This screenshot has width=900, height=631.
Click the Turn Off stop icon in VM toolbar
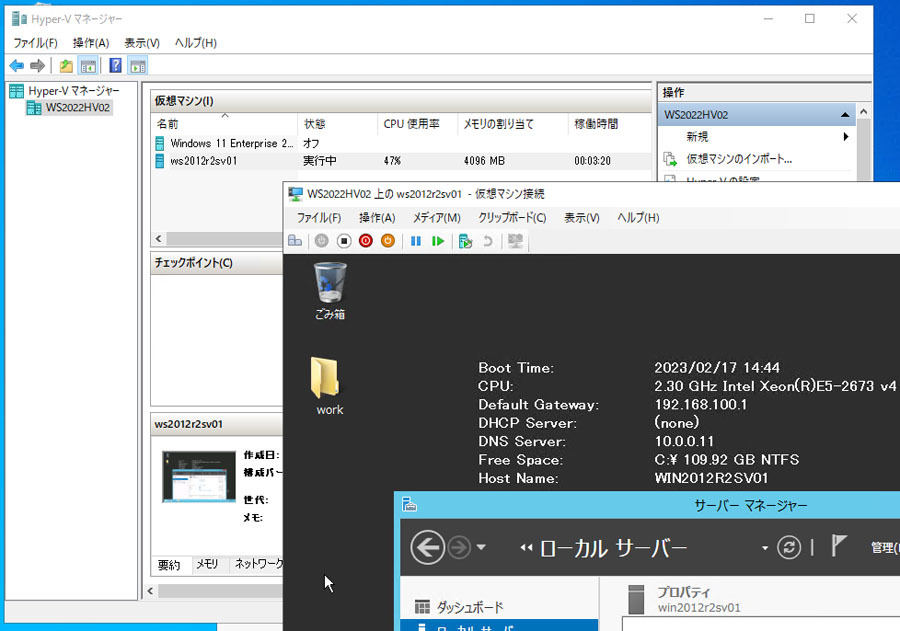click(x=344, y=241)
